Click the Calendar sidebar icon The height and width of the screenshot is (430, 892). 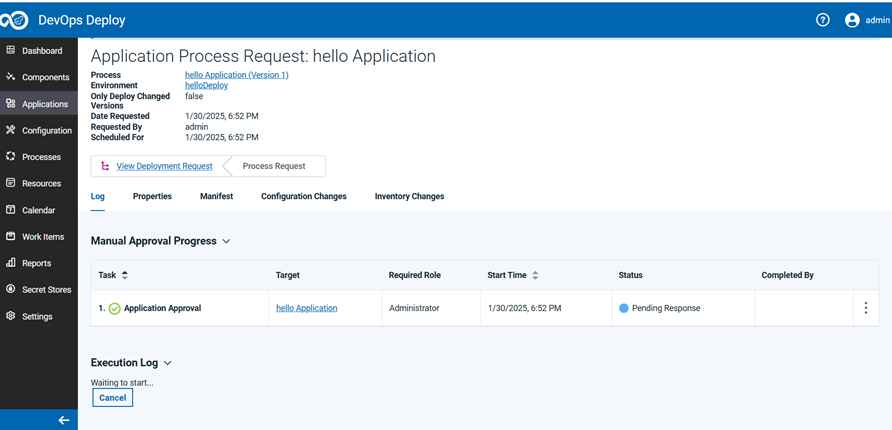pos(11,210)
